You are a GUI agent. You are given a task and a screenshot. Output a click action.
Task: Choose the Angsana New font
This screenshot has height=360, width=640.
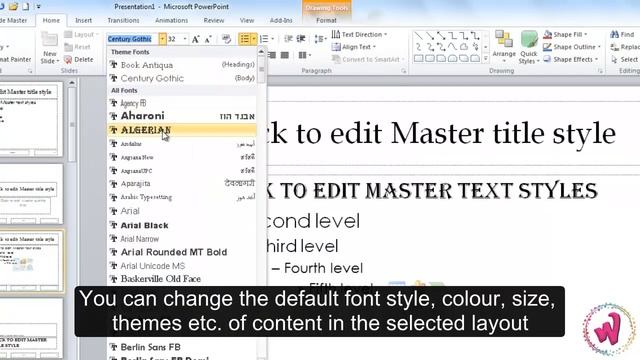pos(182,157)
